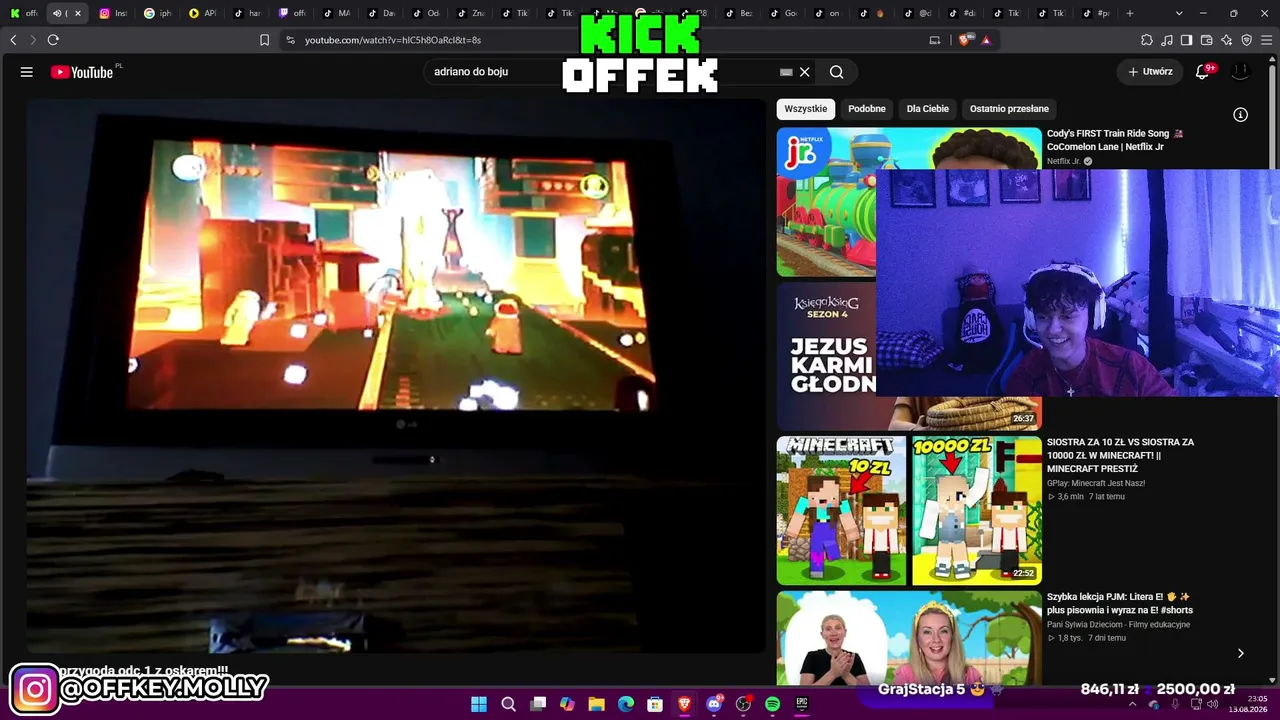Switch to the Google 'iph' tab
This screenshot has width=1280, height=720.
[158, 13]
